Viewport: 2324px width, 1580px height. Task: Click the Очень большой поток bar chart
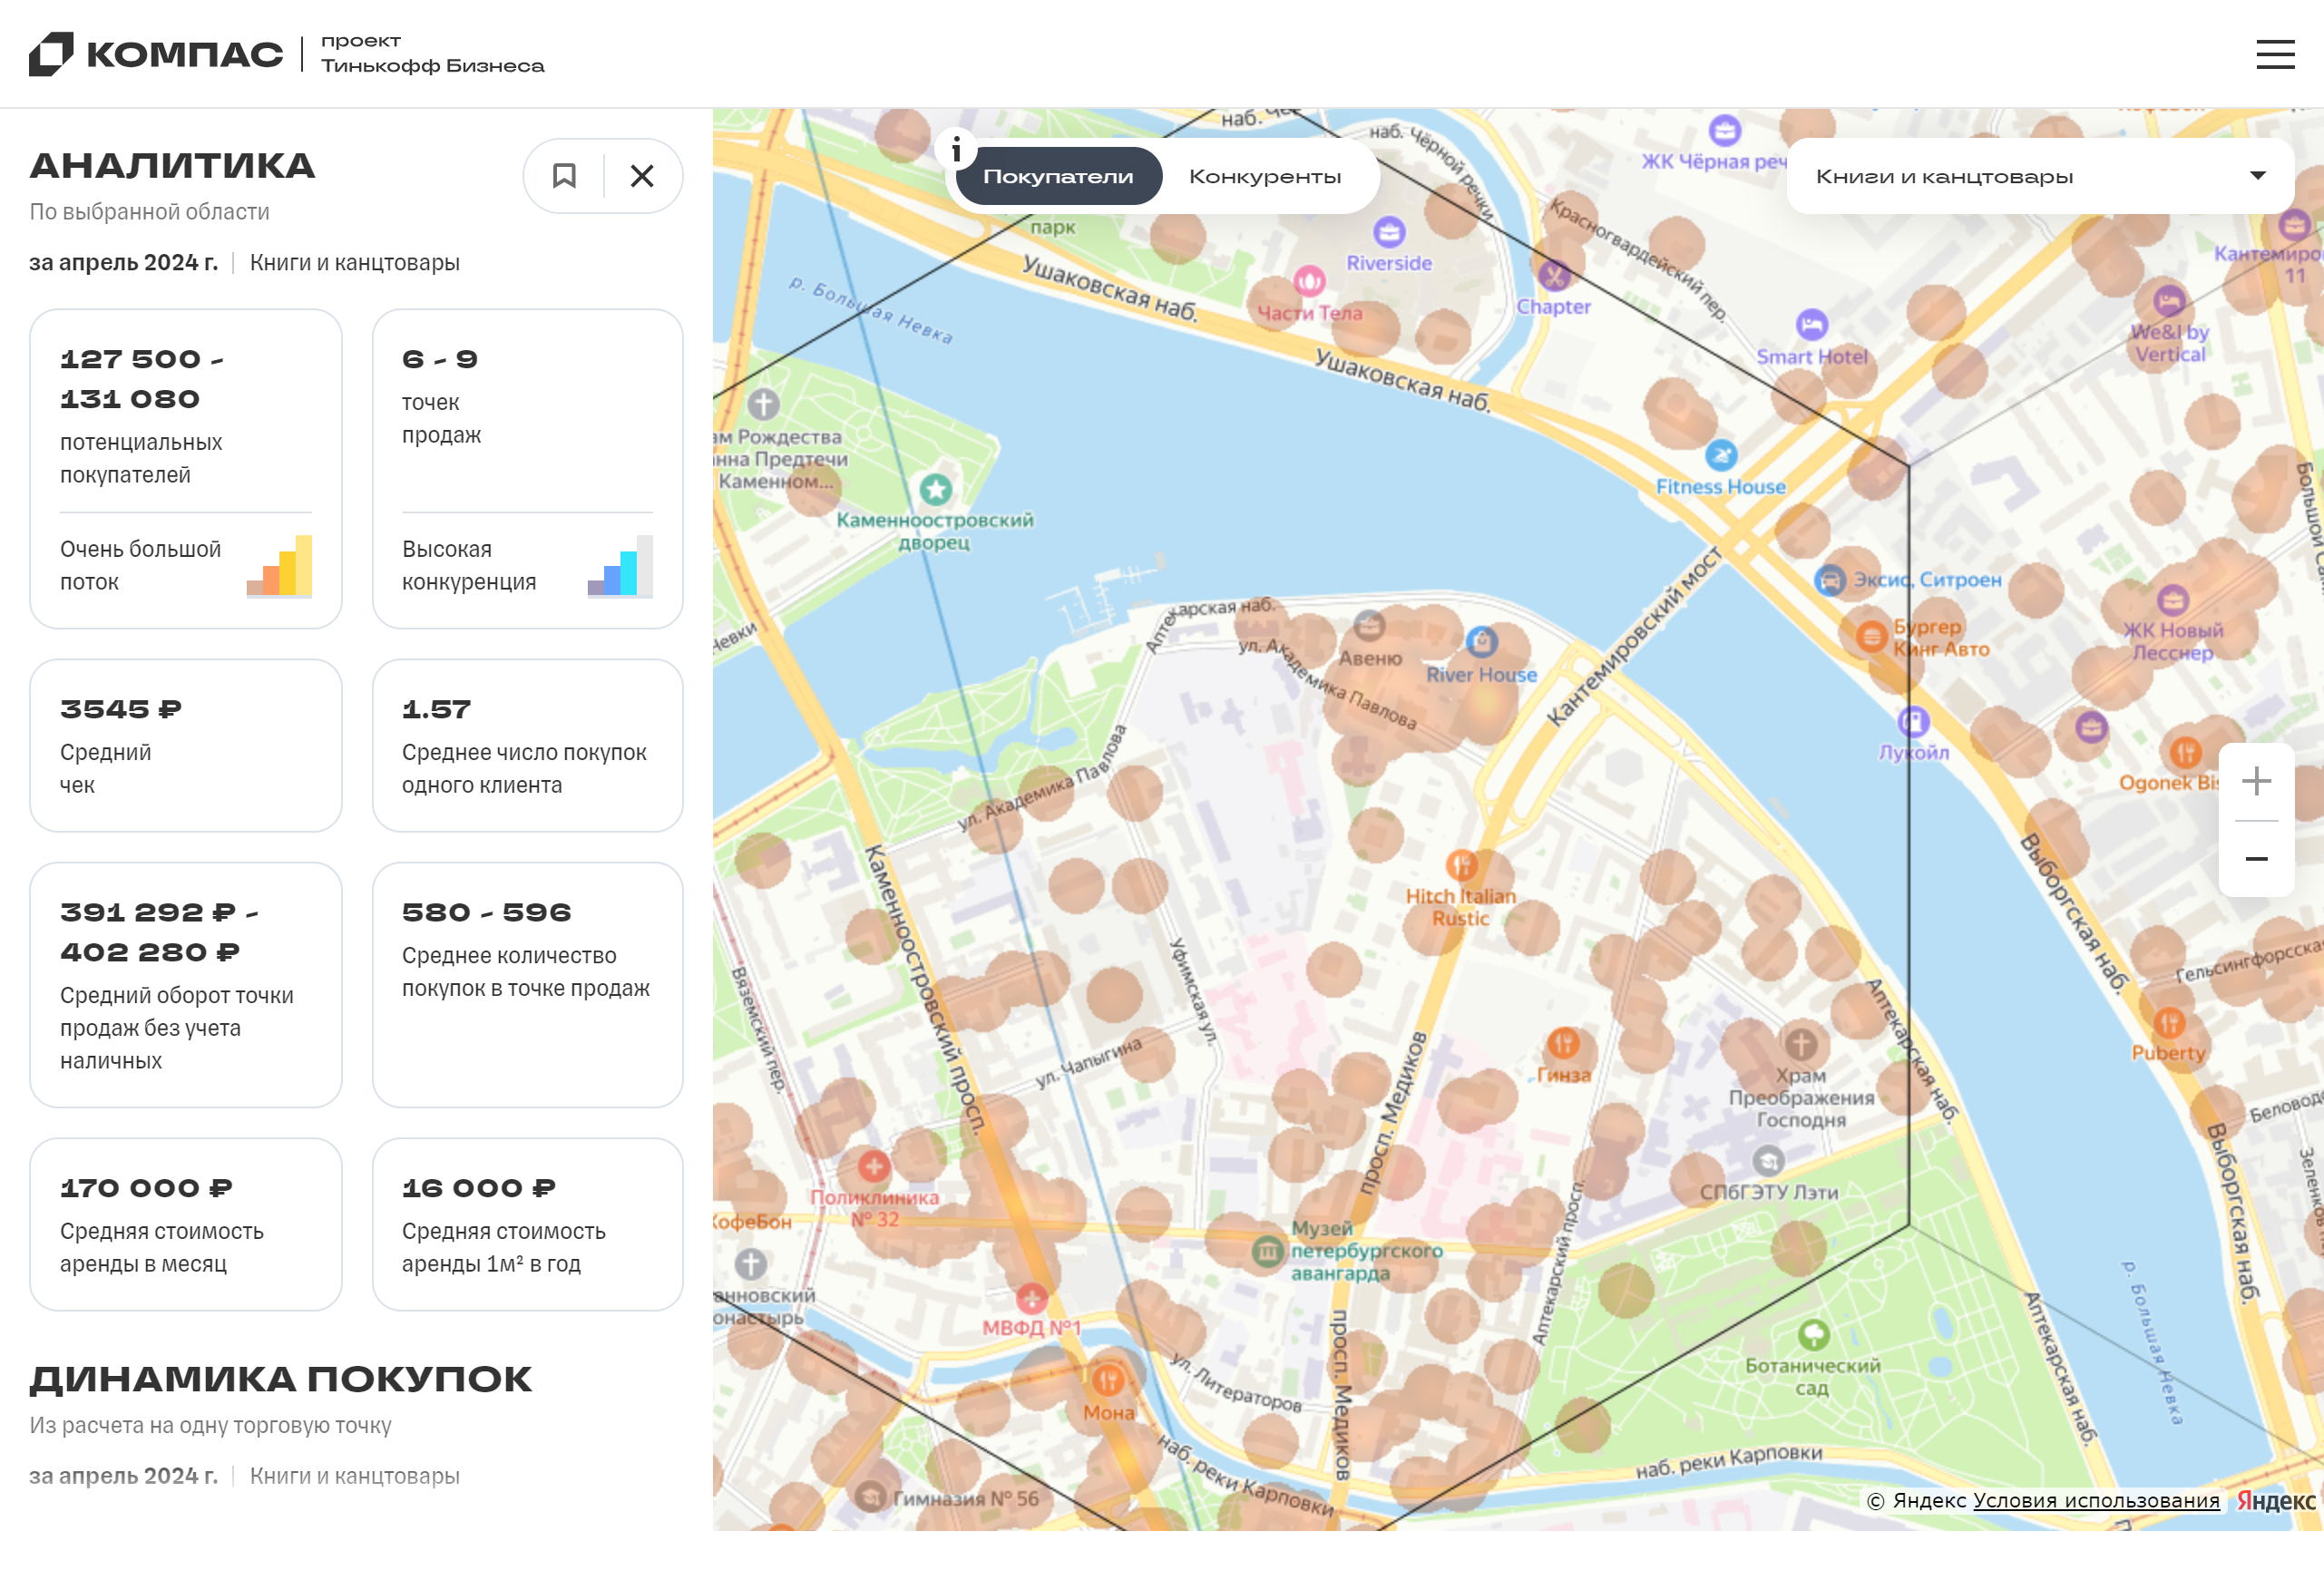pos(280,566)
